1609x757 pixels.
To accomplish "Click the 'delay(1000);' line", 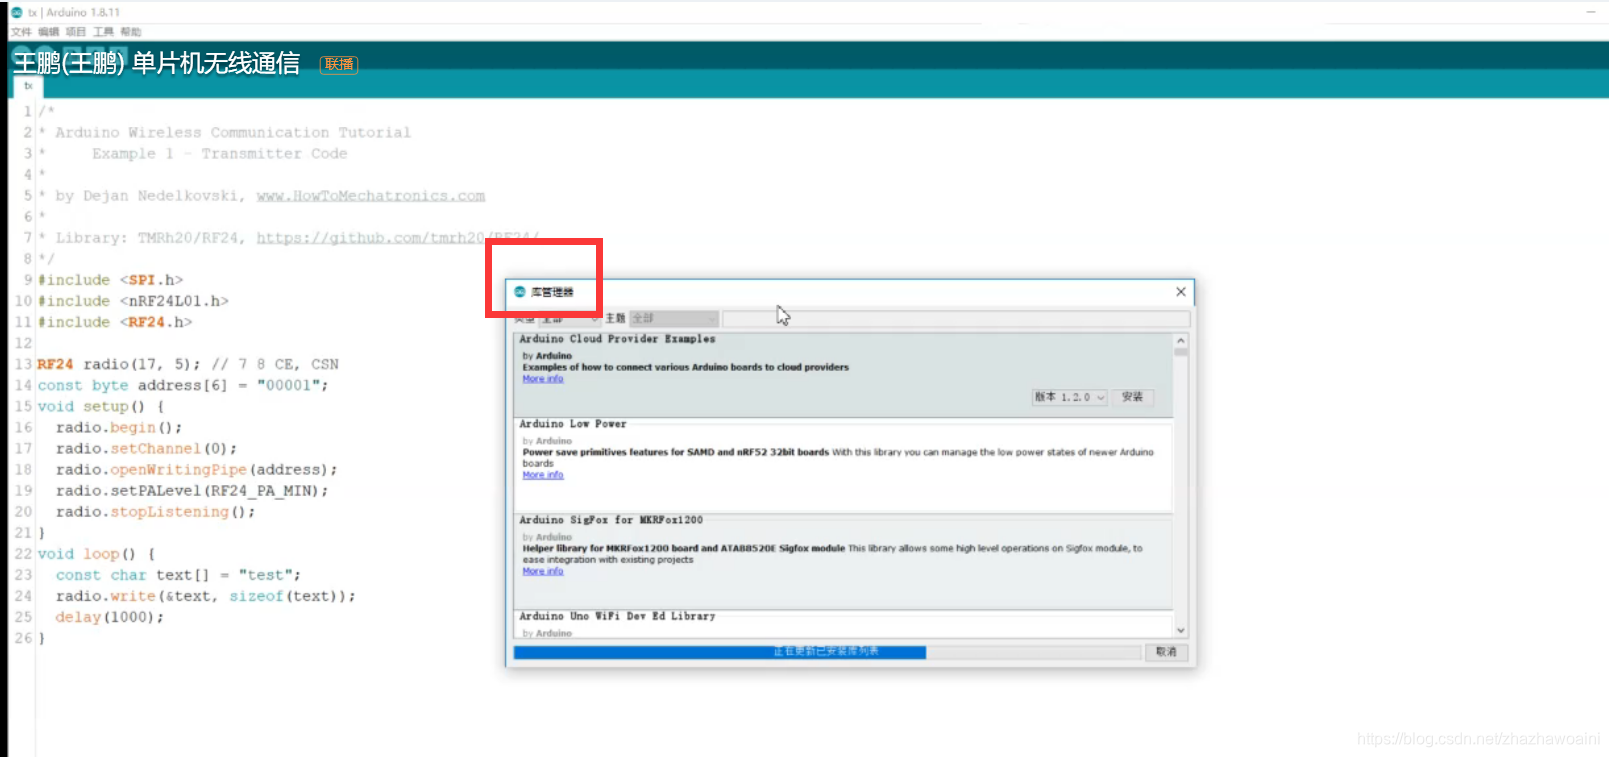I will tap(109, 617).
